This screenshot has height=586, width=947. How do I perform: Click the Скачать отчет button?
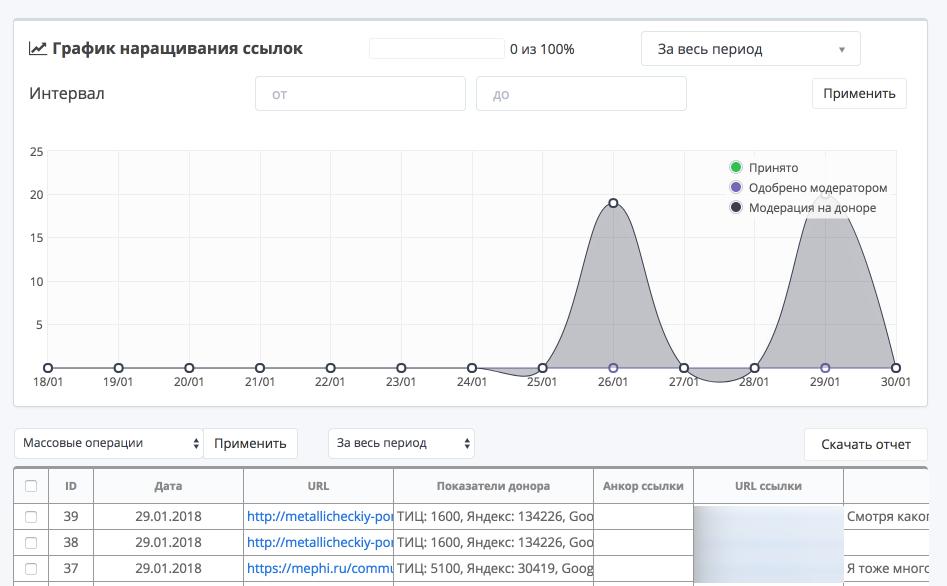865,444
